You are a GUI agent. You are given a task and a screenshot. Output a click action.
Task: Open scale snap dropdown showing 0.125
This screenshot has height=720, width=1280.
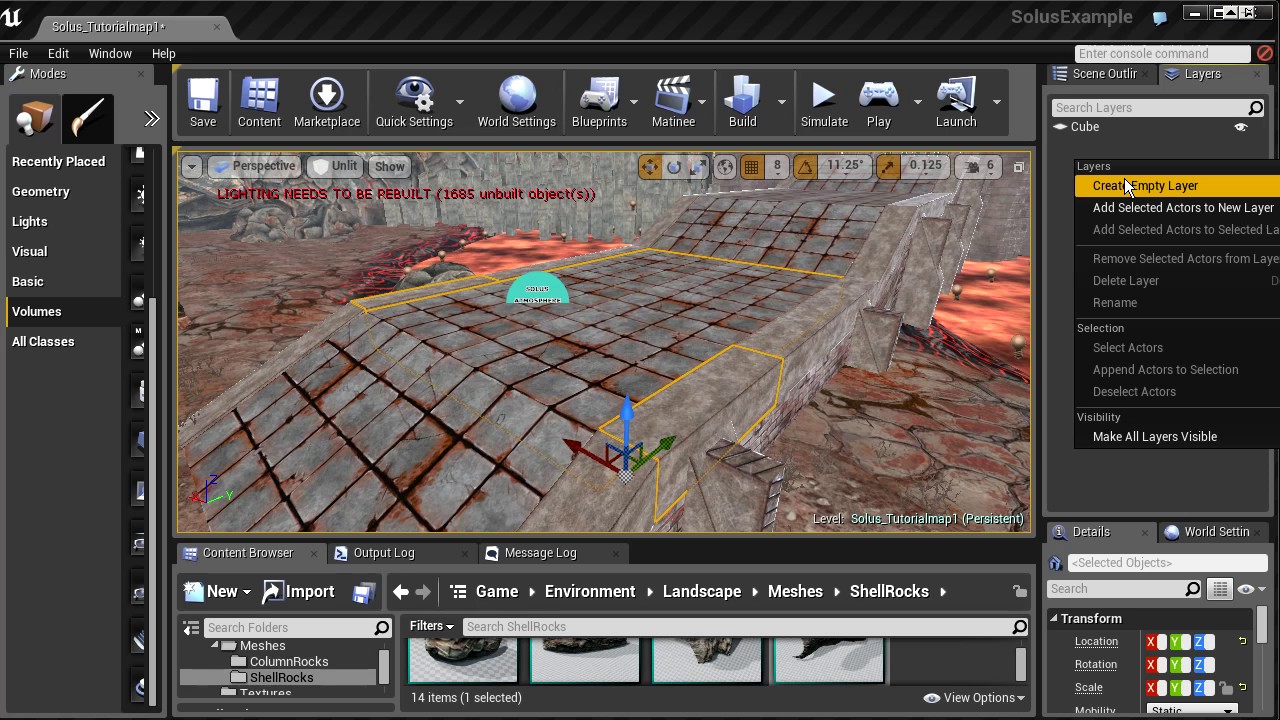pyautogui.click(x=926, y=166)
